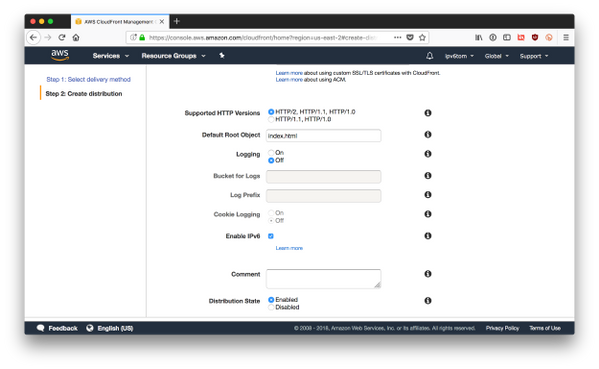
Task: Reload the page with refresh icon
Action: [62, 37]
